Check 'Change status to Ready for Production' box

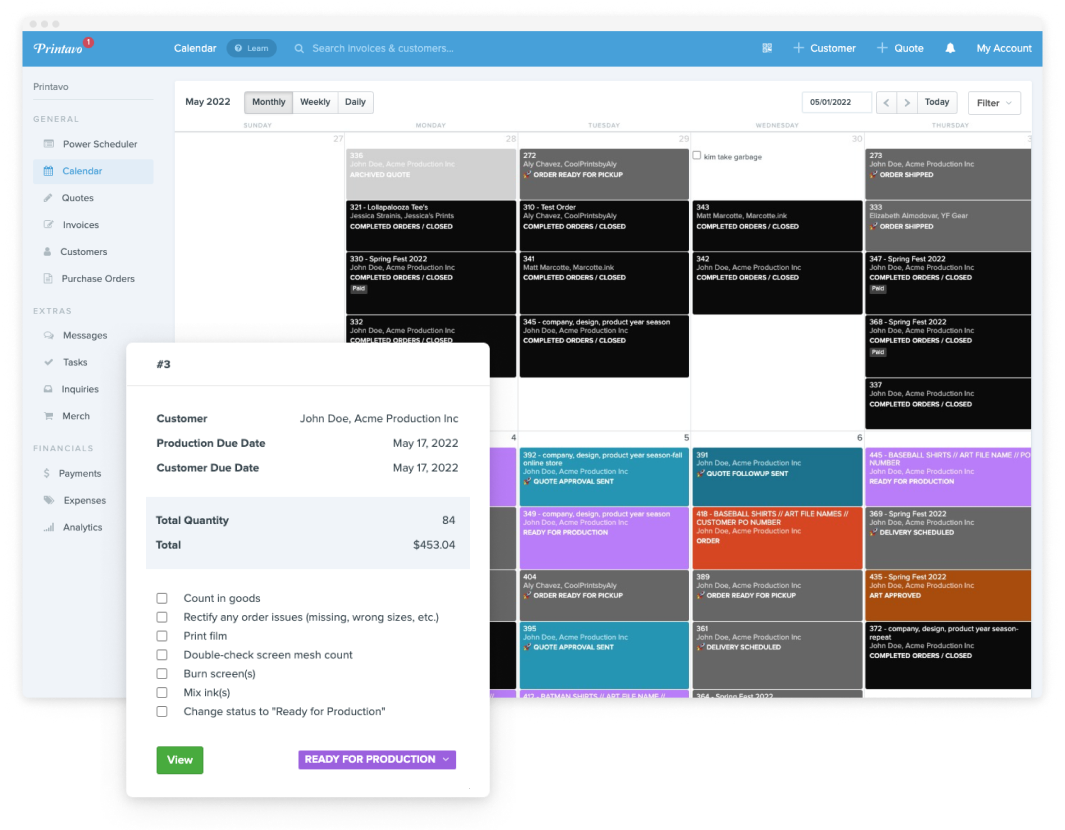[162, 712]
